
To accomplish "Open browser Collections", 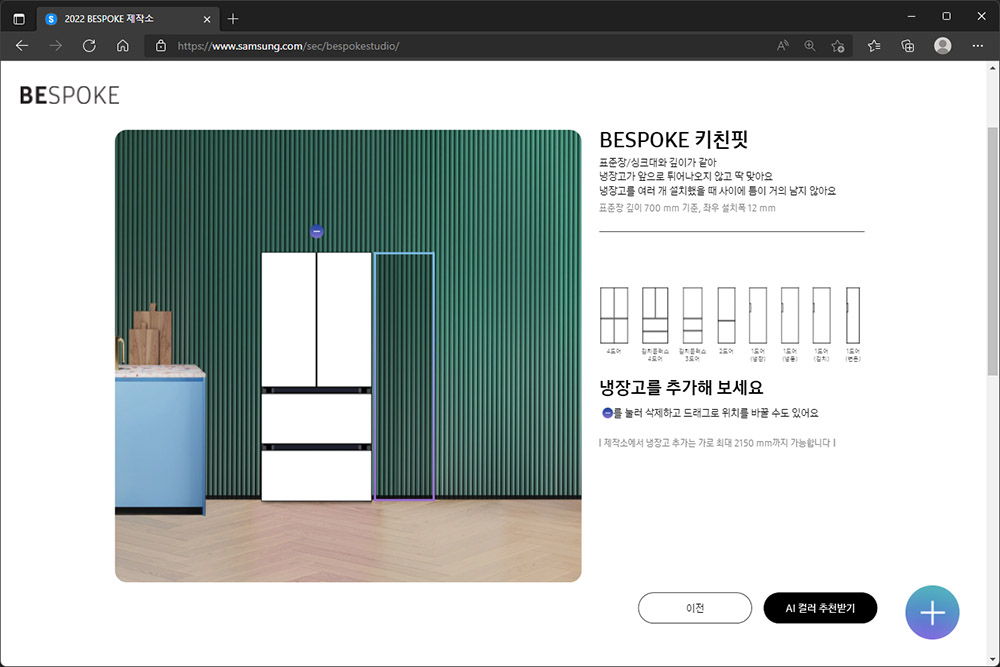I will pyautogui.click(x=908, y=46).
